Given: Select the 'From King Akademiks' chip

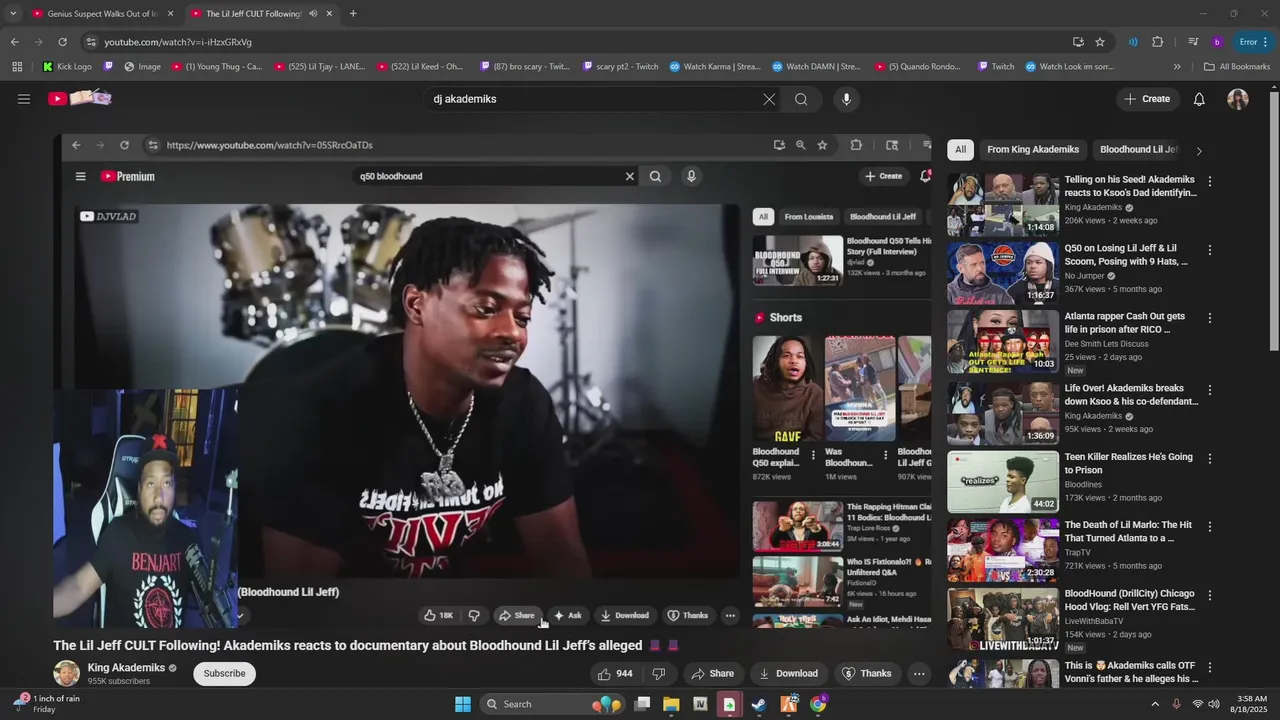Looking at the screenshot, I should click(x=1033, y=150).
